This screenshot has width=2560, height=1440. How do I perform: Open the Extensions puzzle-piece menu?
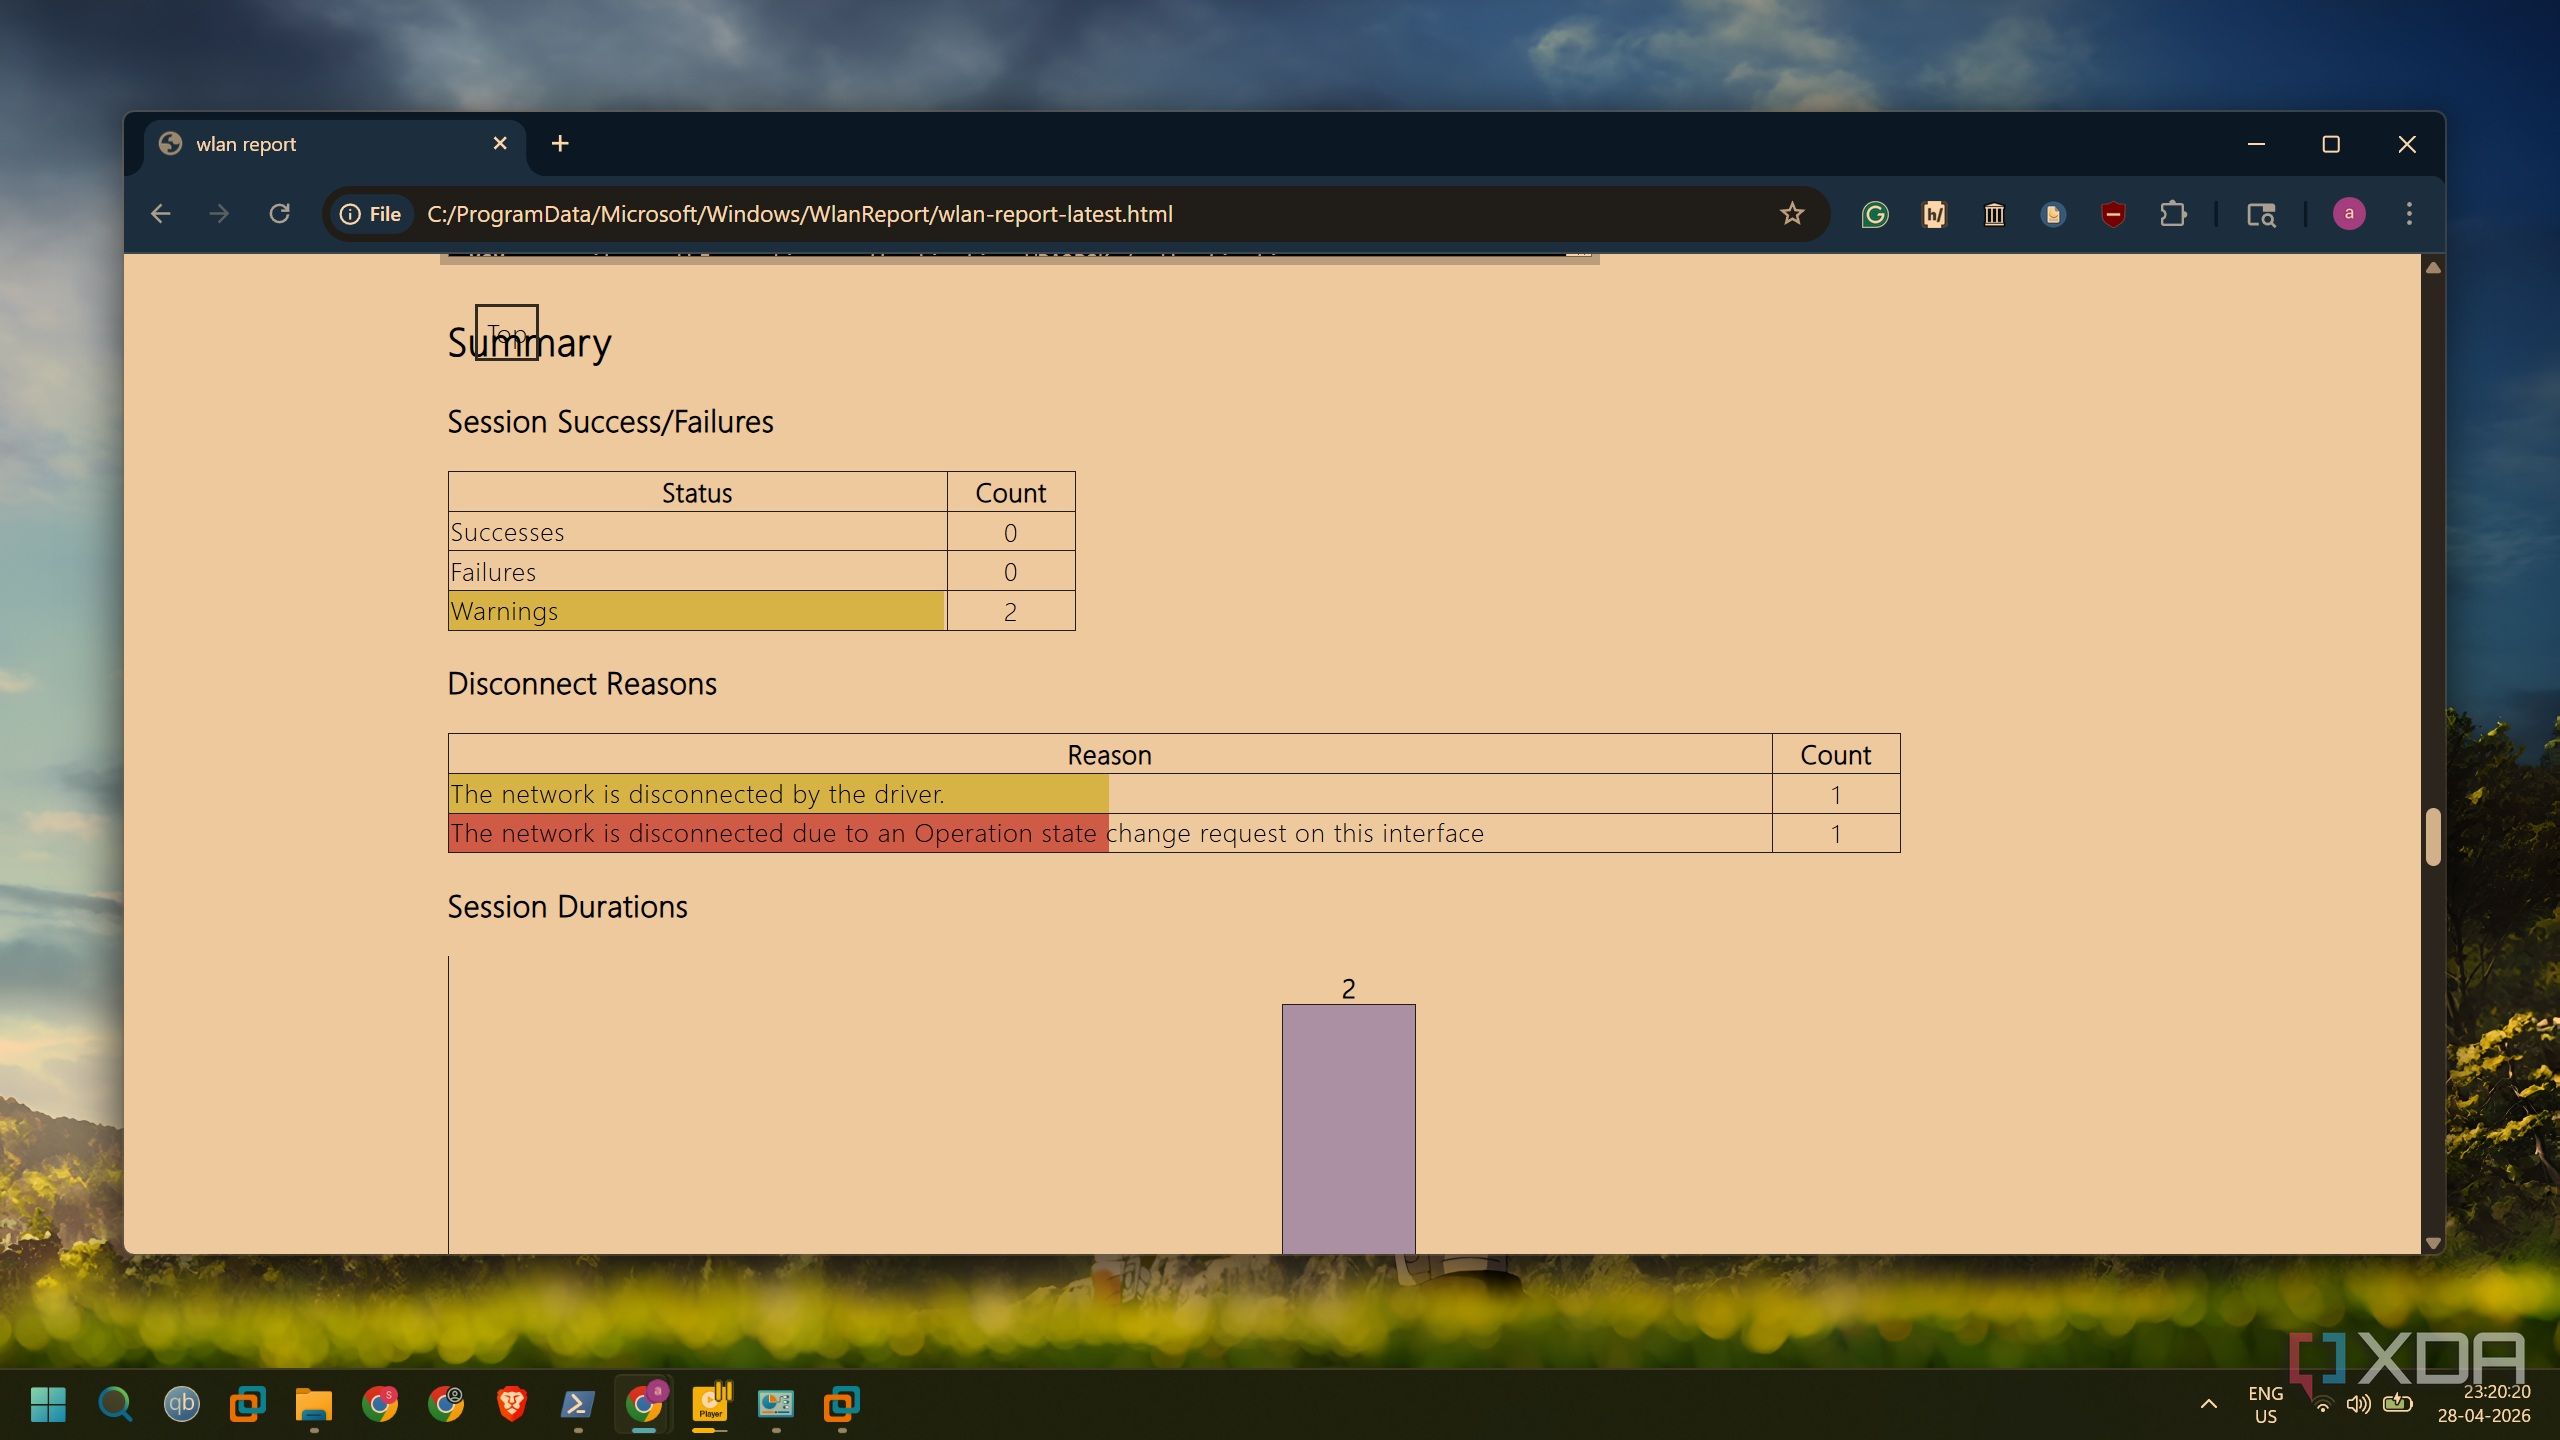click(2172, 214)
